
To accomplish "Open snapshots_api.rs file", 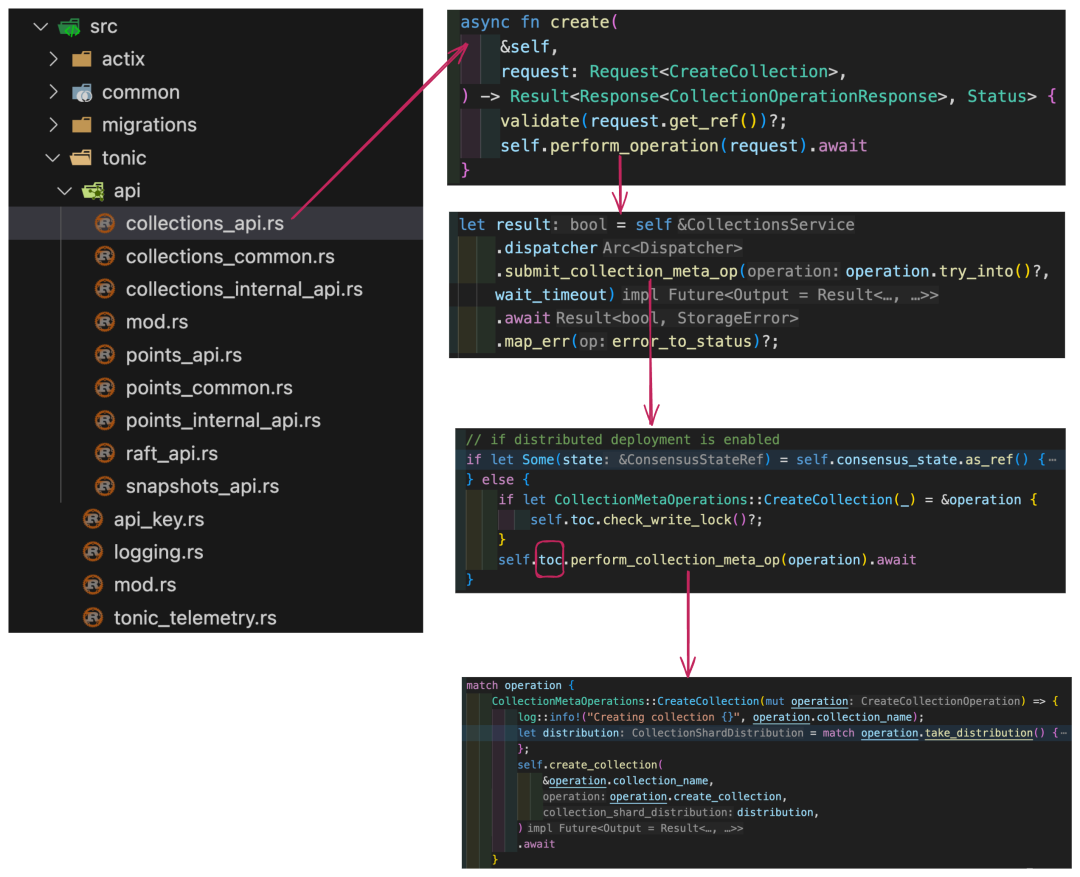I will point(202,486).
